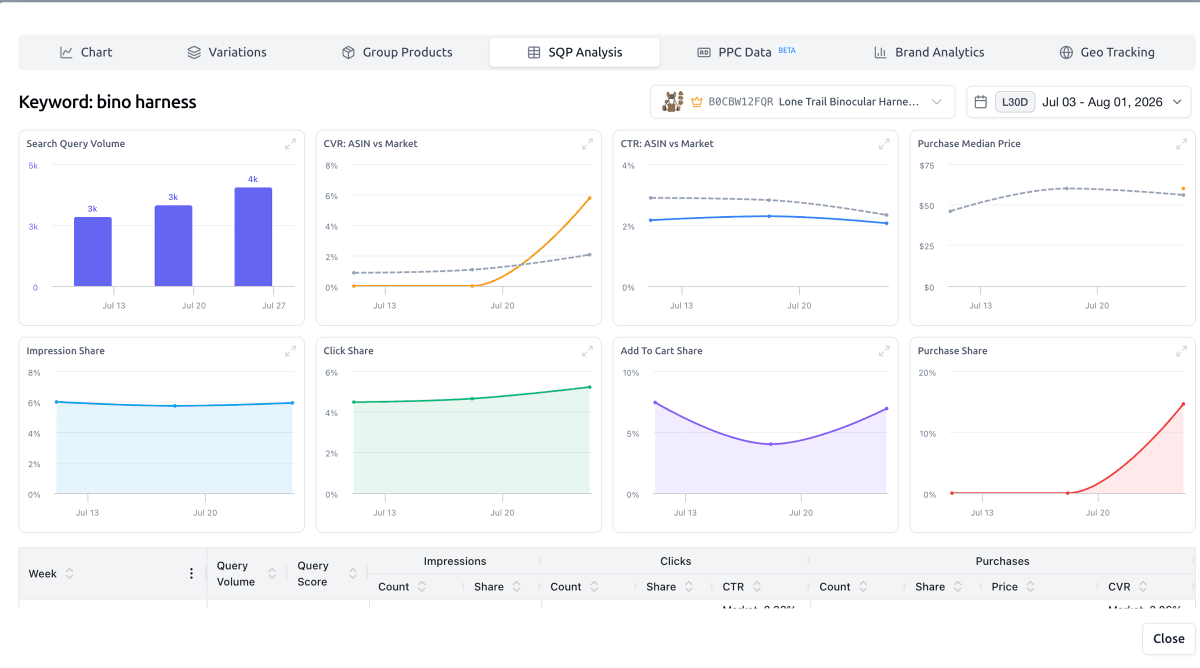Sort by Clicks Count column

(594, 587)
